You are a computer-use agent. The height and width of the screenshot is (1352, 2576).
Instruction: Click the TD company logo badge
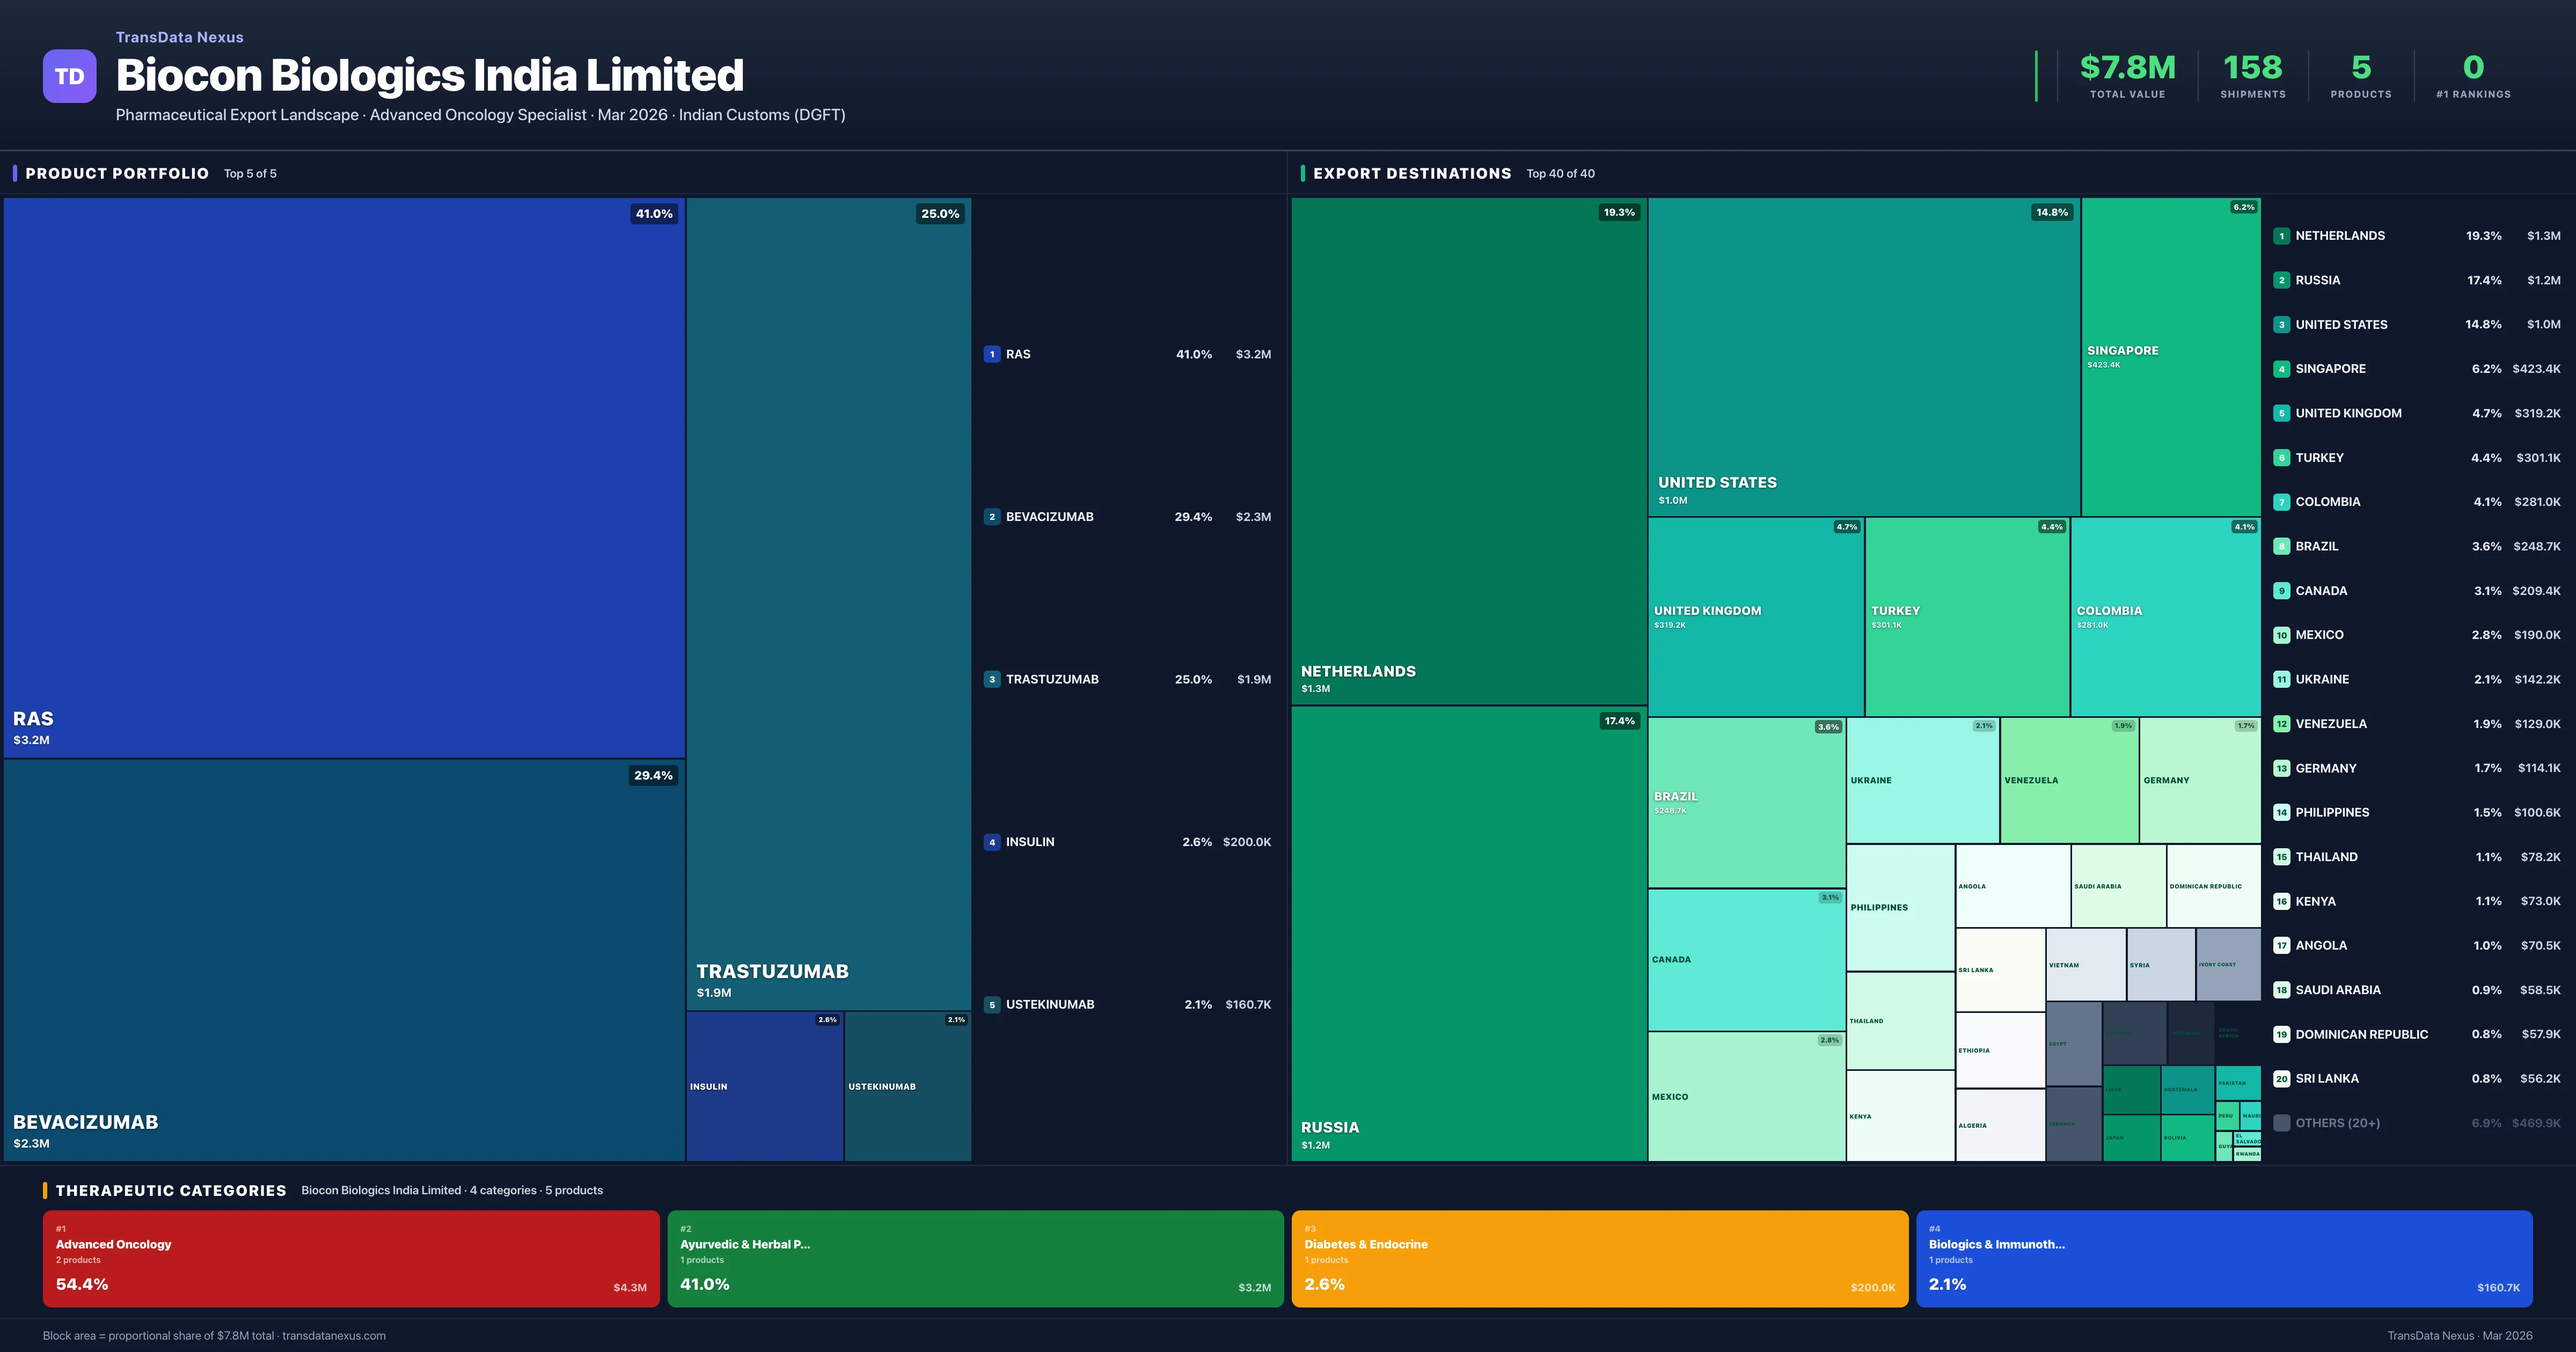click(69, 76)
